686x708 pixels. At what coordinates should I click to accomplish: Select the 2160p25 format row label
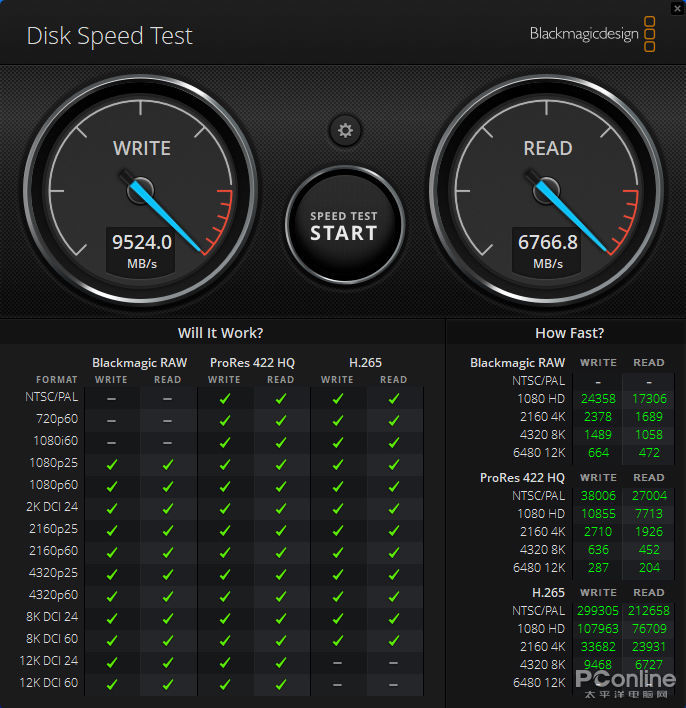pos(53,529)
